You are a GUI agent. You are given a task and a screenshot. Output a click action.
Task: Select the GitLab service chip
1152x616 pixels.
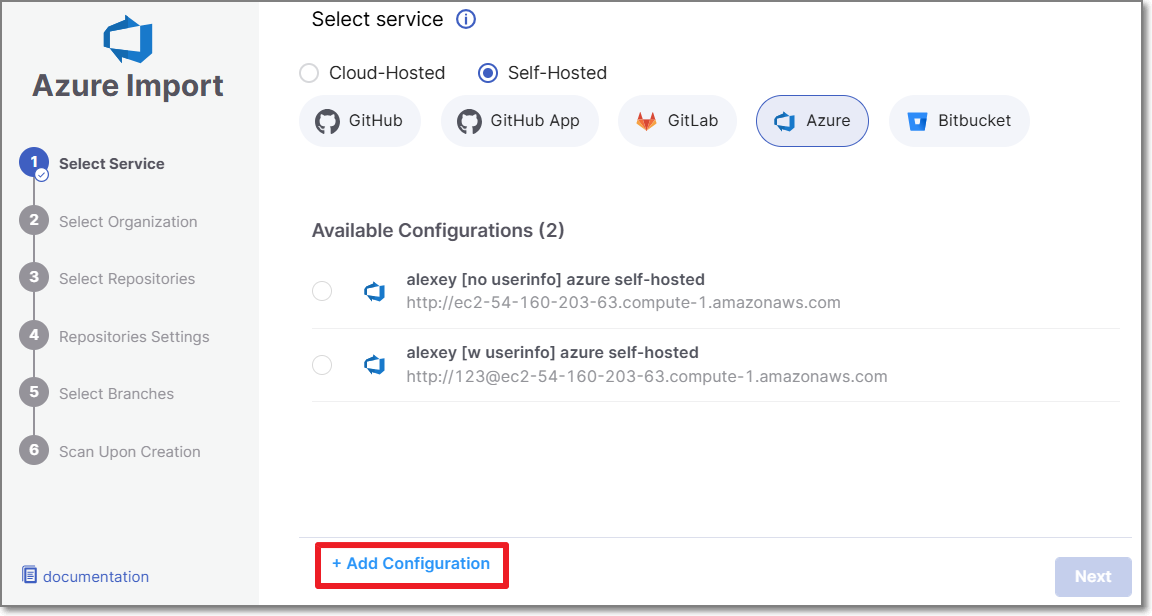pos(677,121)
